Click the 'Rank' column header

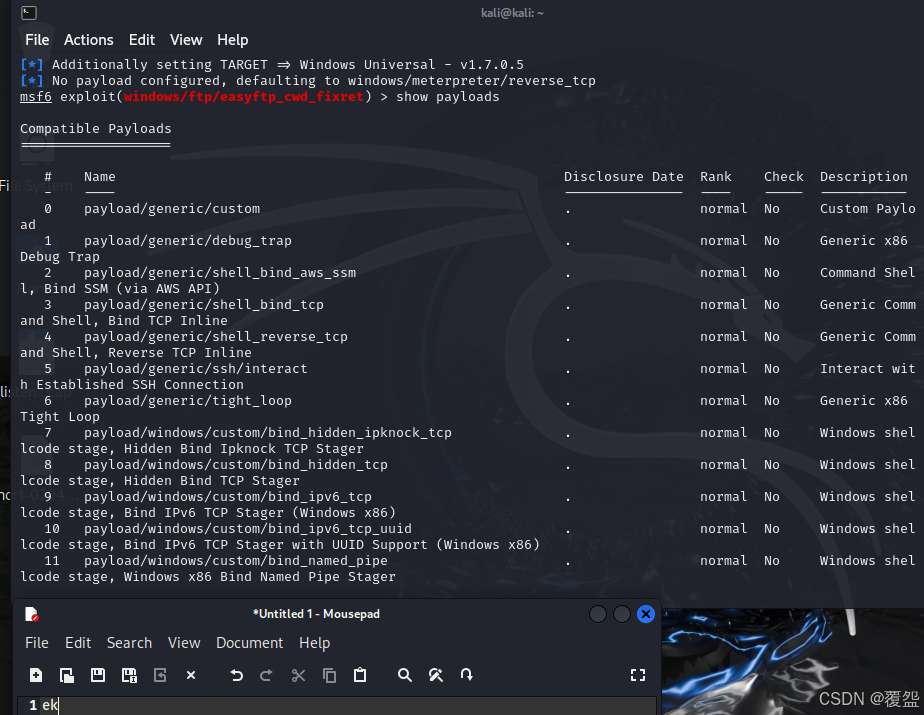click(715, 177)
